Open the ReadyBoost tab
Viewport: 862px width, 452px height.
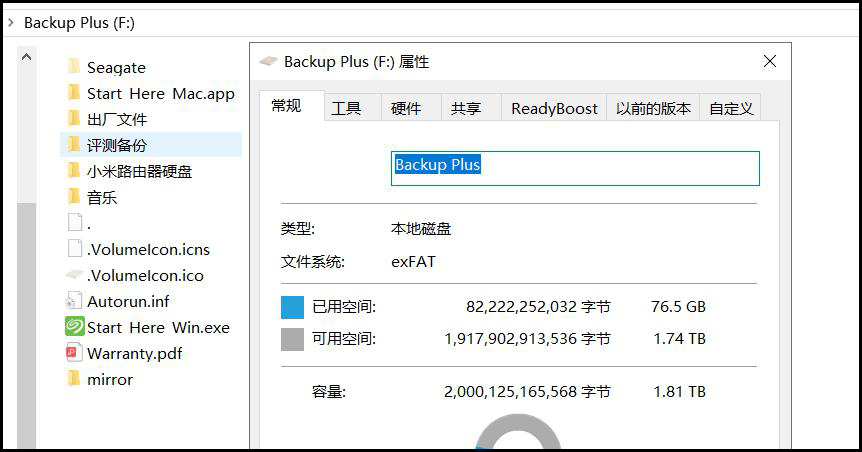[554, 108]
